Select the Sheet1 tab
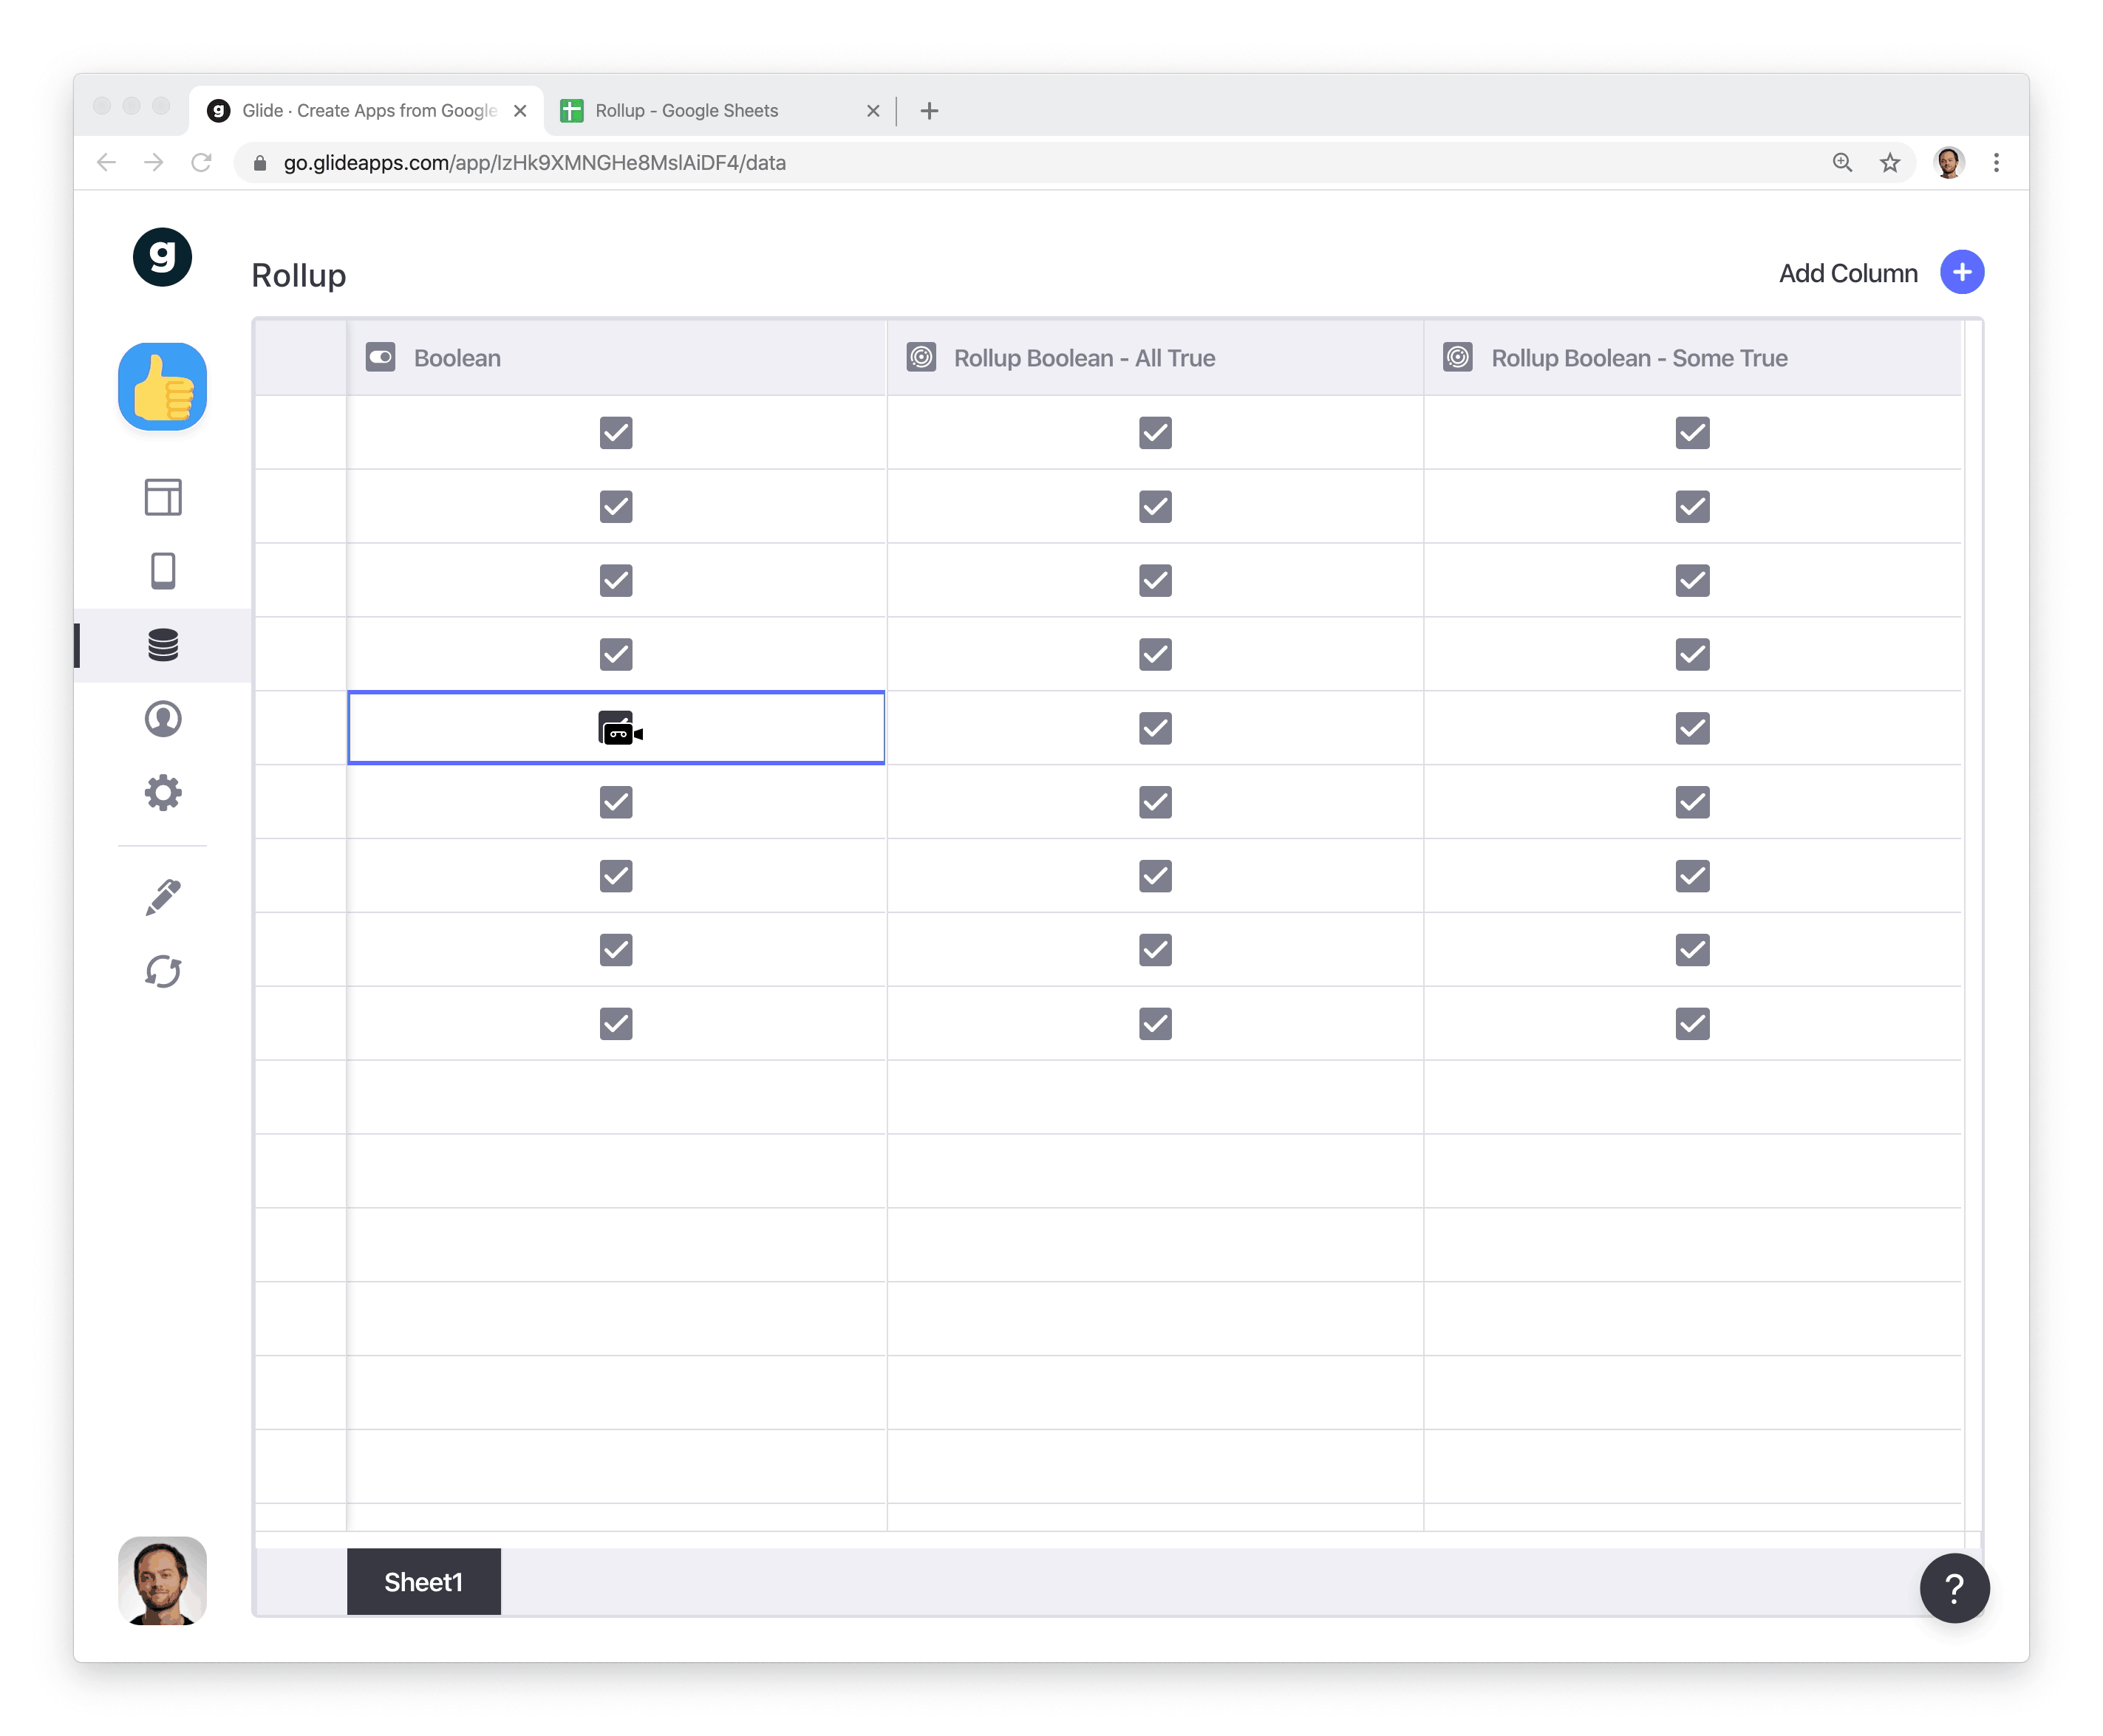 pyautogui.click(x=423, y=1582)
